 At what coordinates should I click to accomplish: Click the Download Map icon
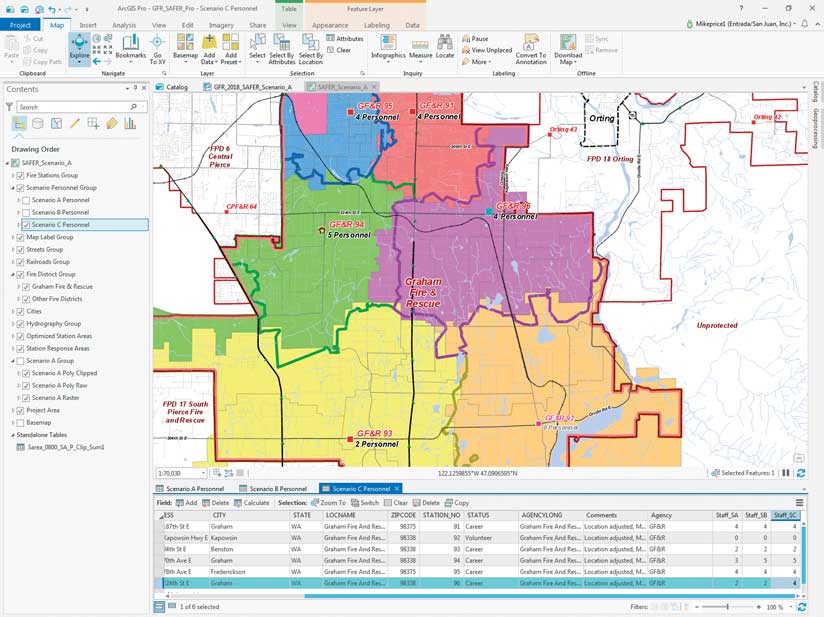click(568, 43)
